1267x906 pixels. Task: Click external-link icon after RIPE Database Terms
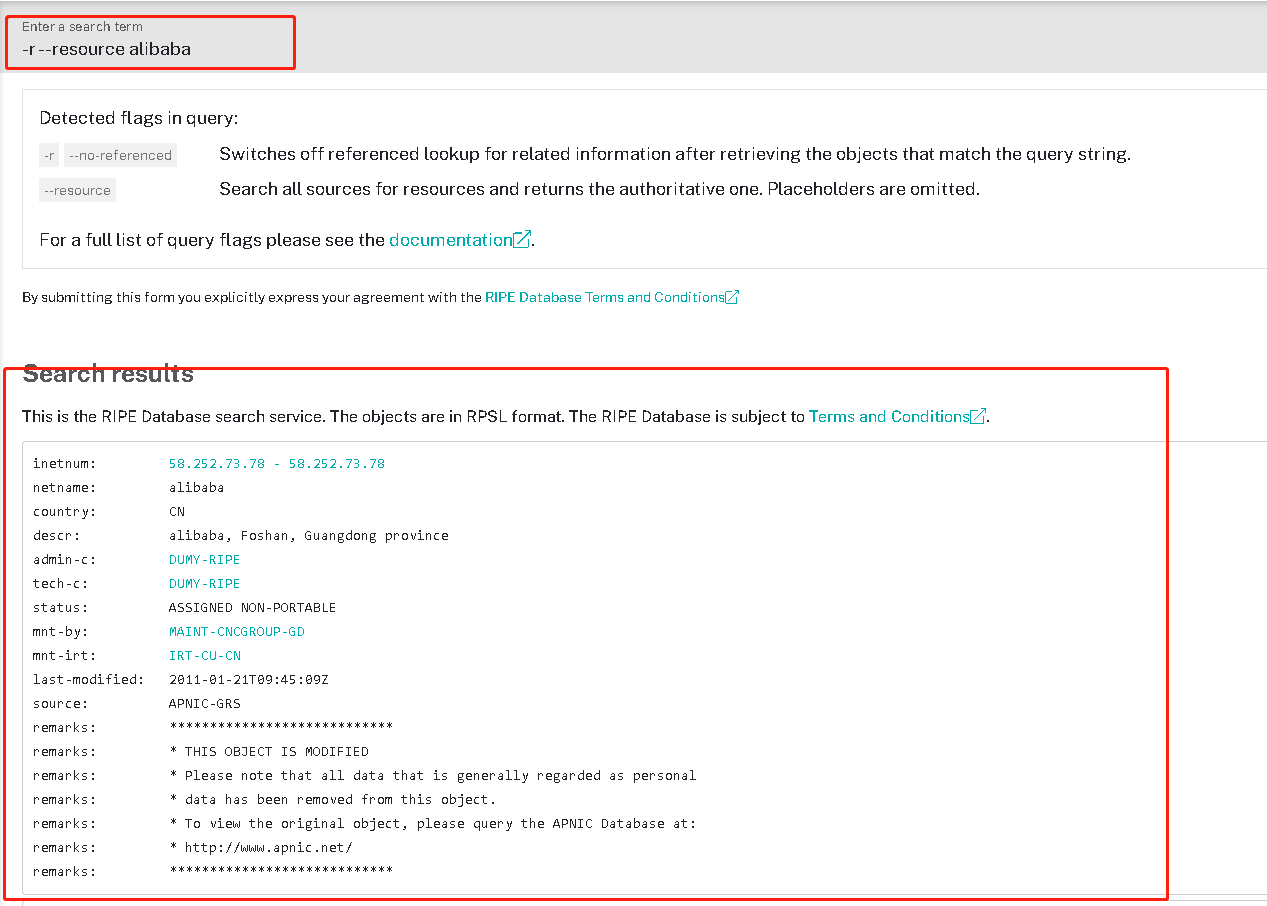pos(732,297)
